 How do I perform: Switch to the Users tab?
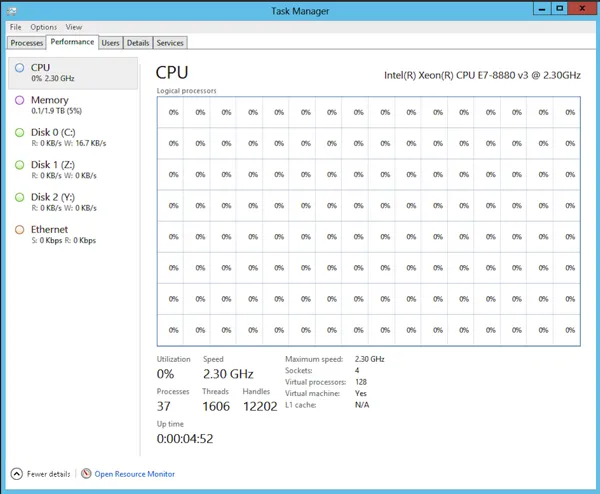110,43
